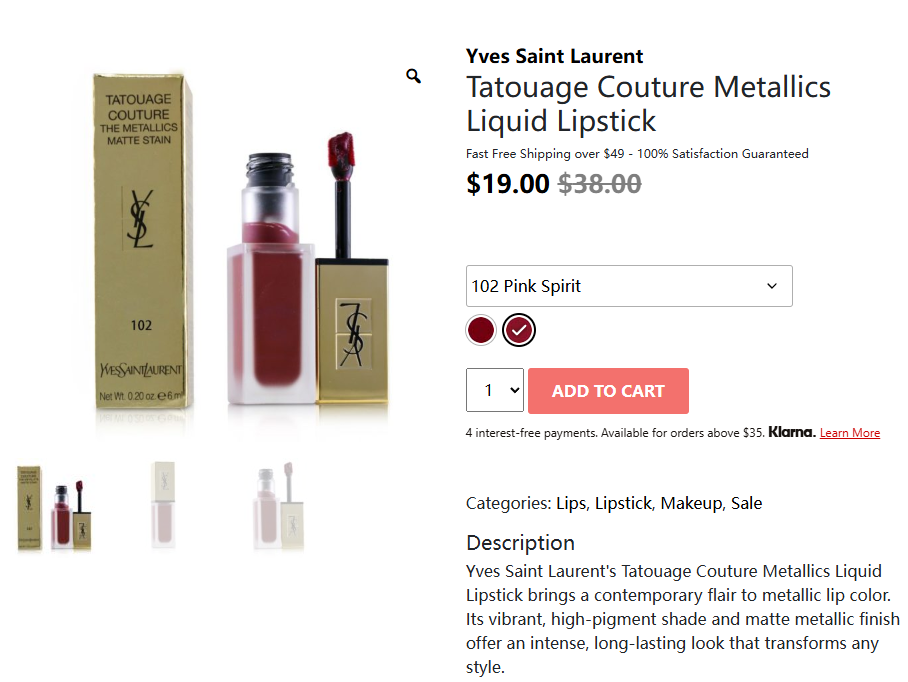Click the $19.00 sale price
This screenshot has width=908, height=682.
click(507, 184)
